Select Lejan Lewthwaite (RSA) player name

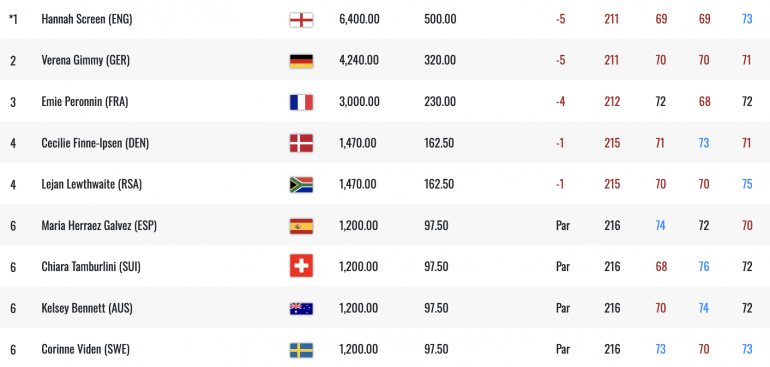92,184
